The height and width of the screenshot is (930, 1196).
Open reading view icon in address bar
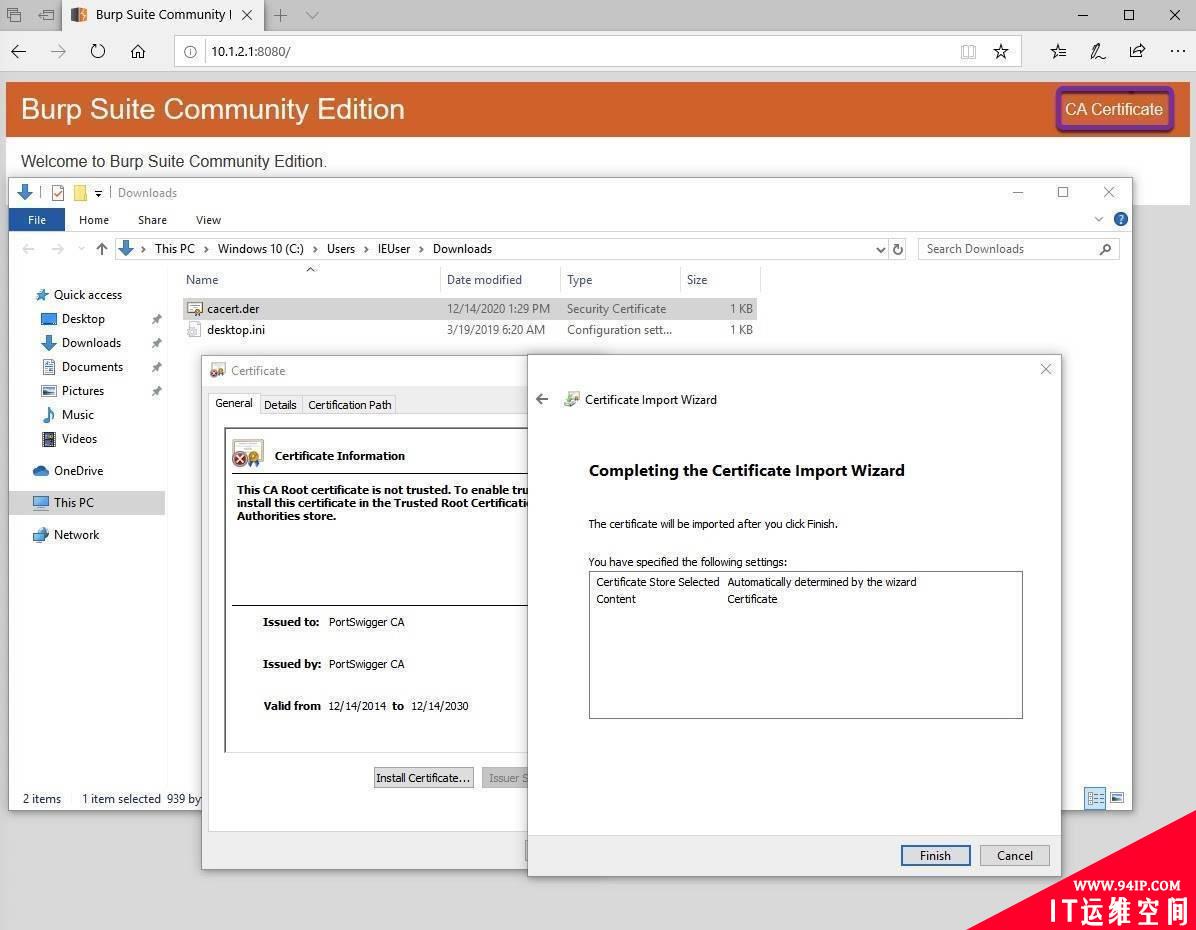968,51
